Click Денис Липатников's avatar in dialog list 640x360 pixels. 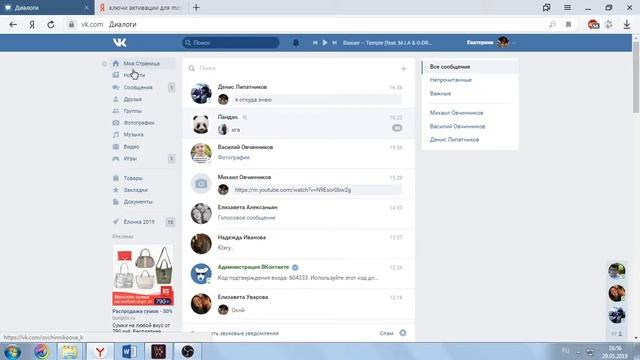click(x=201, y=93)
